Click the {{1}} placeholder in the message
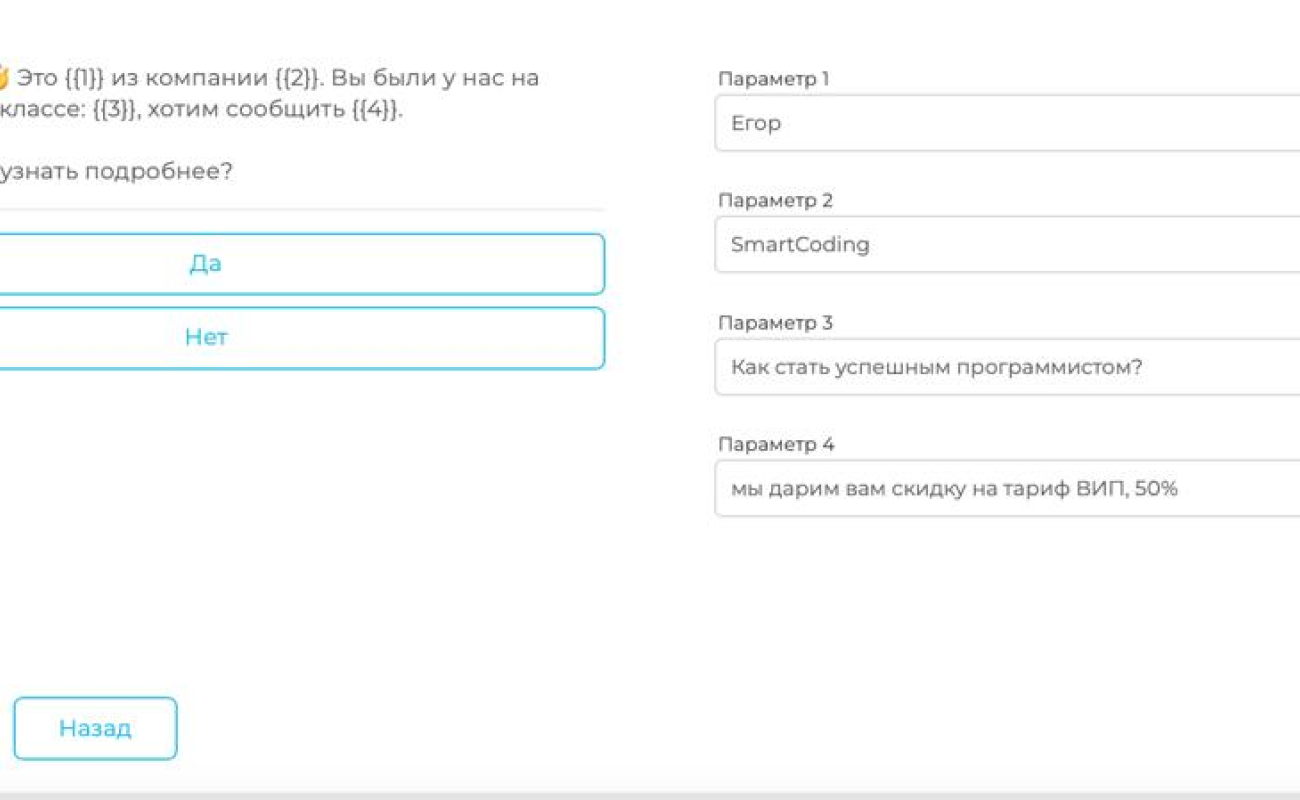This screenshot has height=800, width=1300. click(x=86, y=78)
